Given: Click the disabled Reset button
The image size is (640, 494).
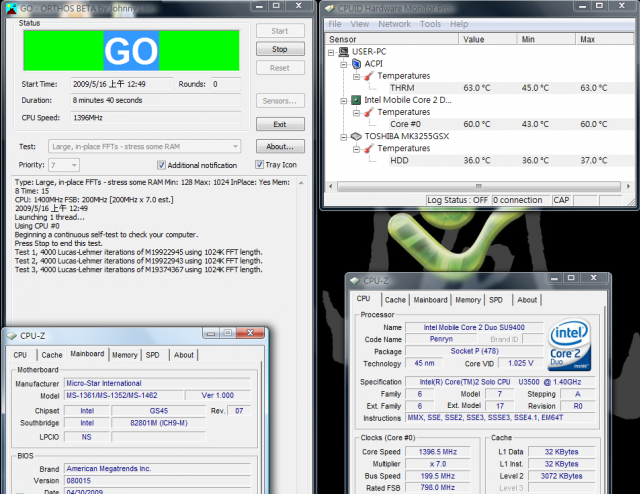Looking at the screenshot, I should pos(280,68).
